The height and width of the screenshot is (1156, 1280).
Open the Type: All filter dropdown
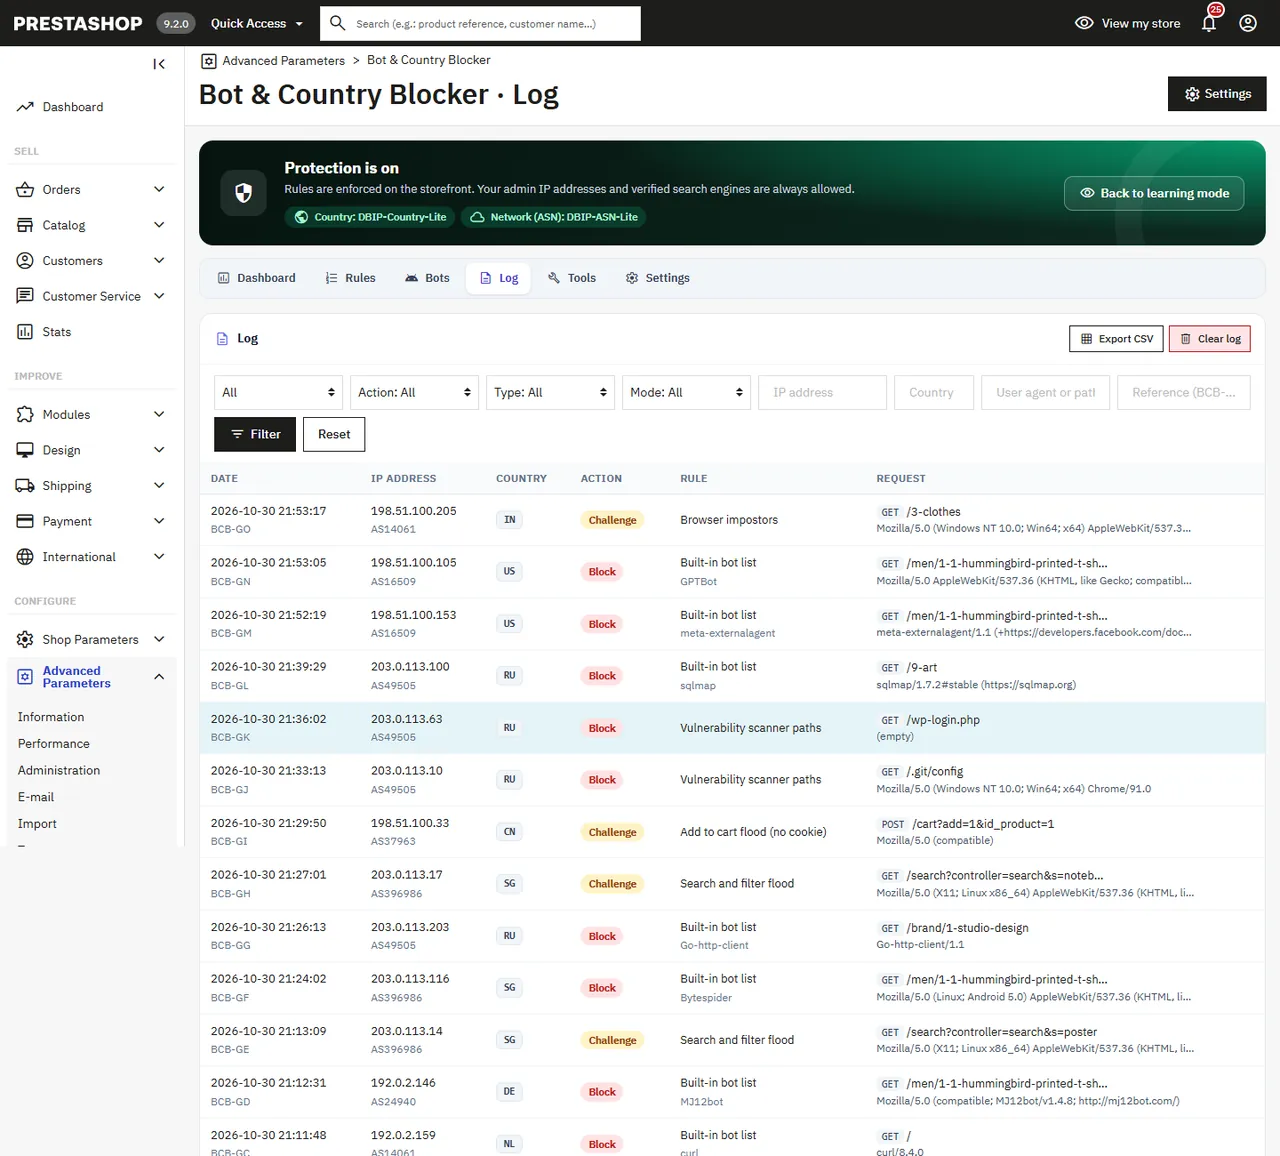[x=550, y=392]
